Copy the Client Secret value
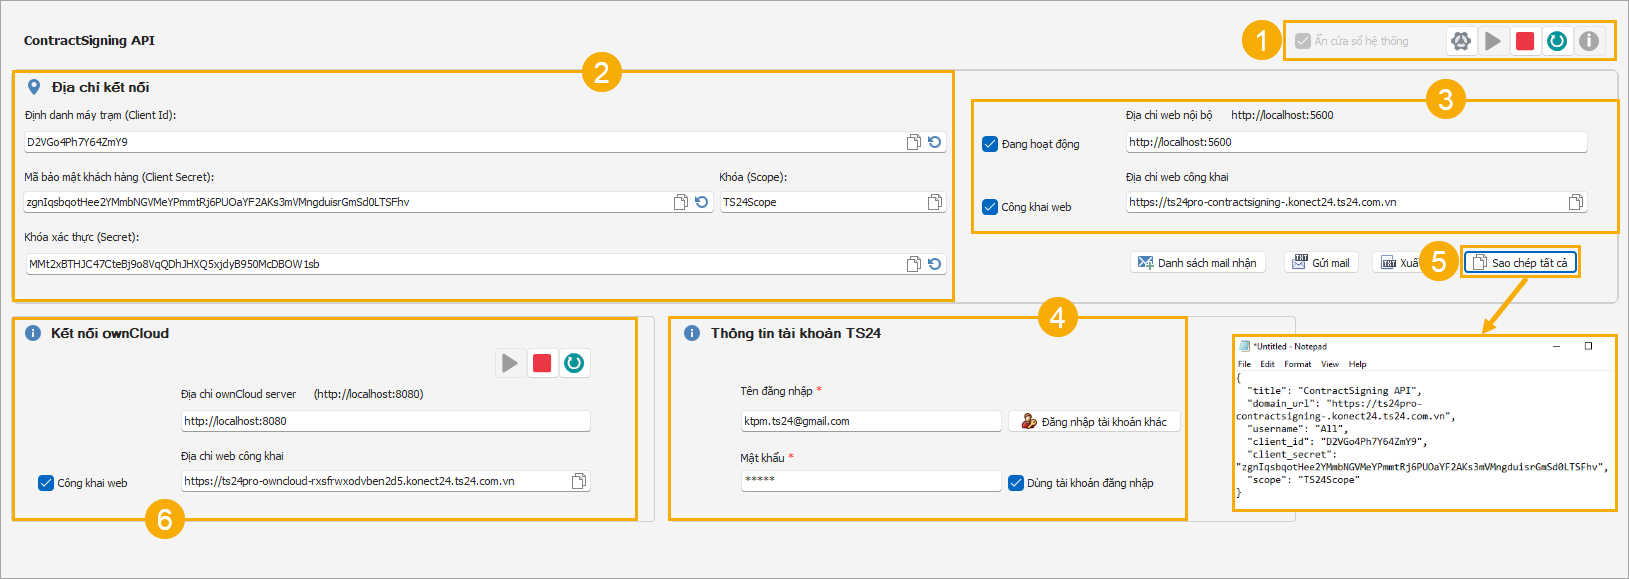Image resolution: width=1629 pixels, height=579 pixels. tap(680, 202)
